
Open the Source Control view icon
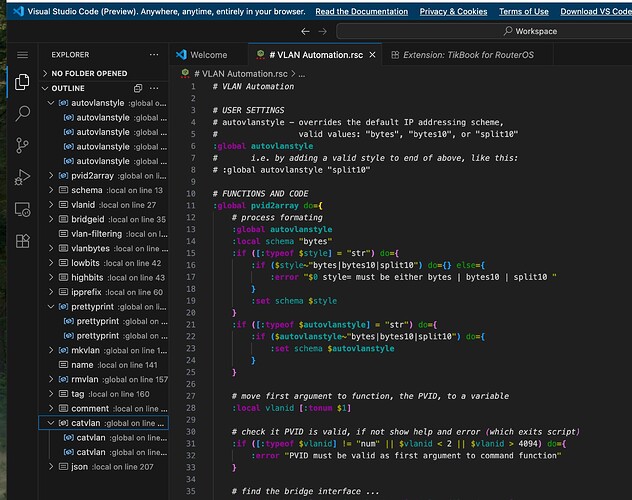point(22,145)
